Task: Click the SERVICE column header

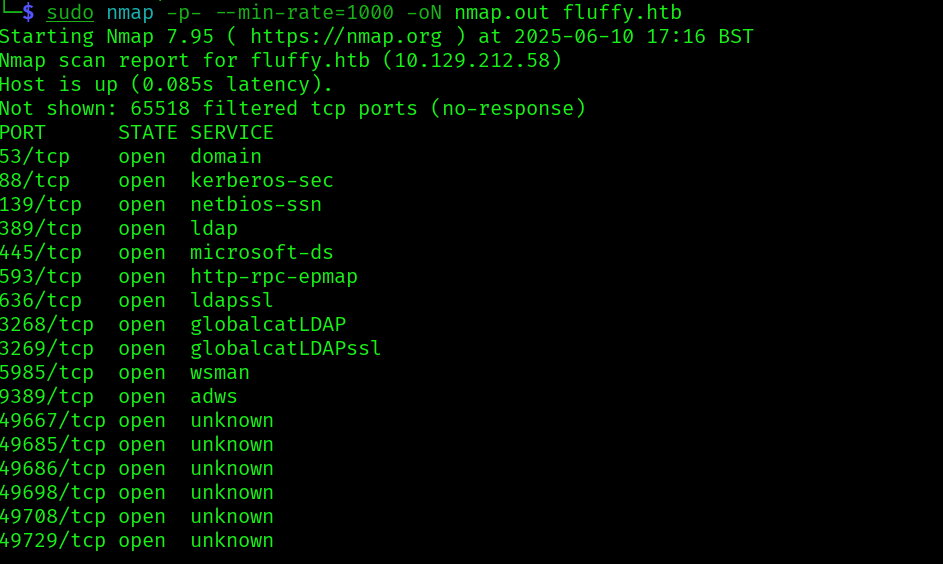Action: pyautogui.click(x=232, y=133)
